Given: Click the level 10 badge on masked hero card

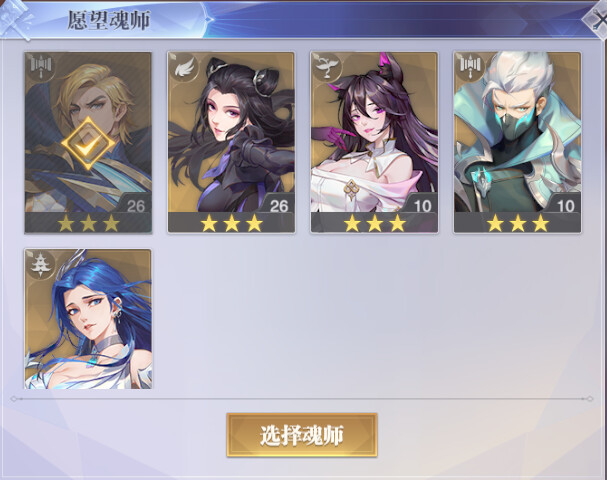Looking at the screenshot, I should pos(565,206).
